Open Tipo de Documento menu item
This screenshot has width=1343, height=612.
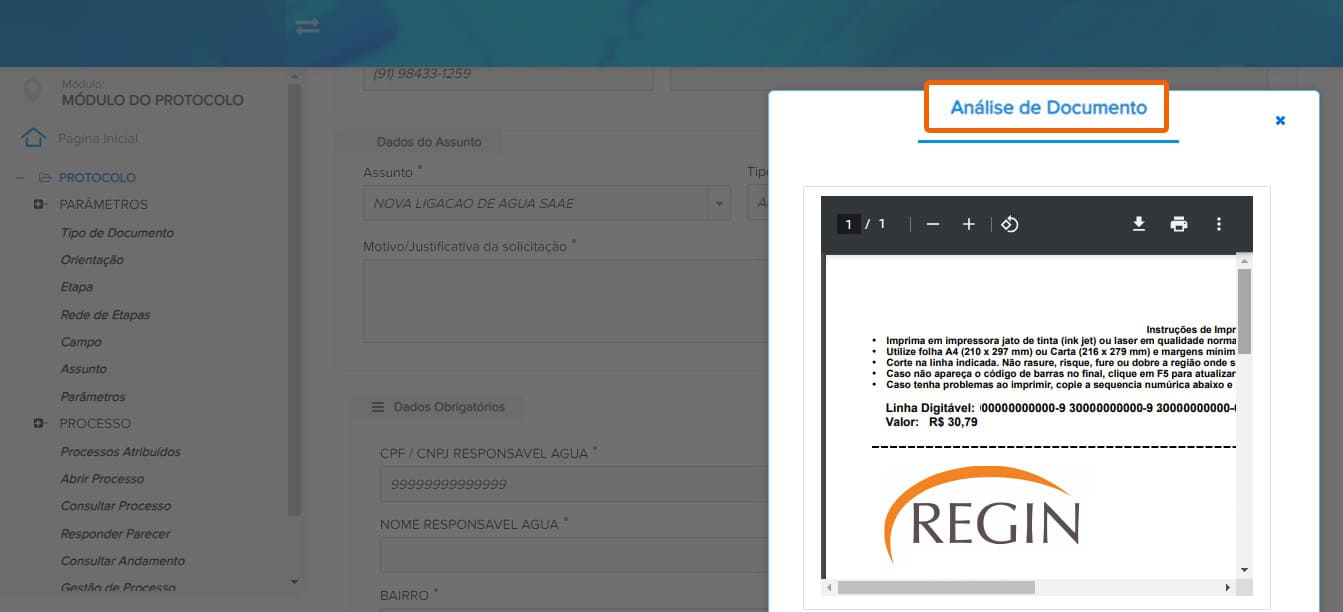pos(117,233)
